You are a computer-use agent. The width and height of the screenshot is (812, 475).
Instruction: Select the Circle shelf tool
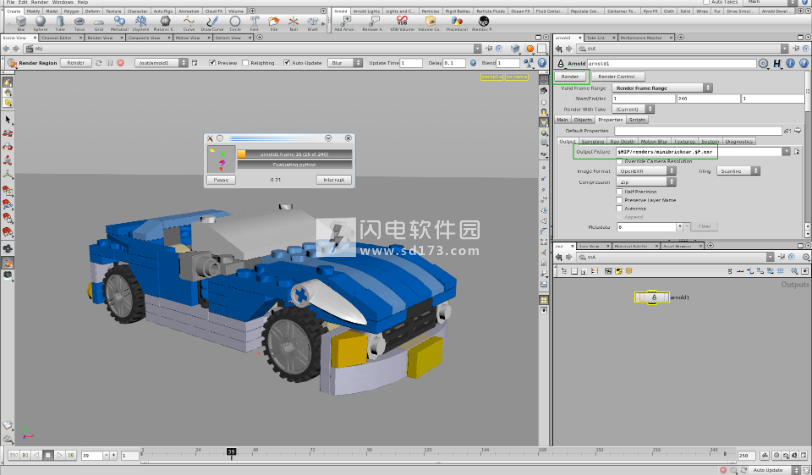235,23
